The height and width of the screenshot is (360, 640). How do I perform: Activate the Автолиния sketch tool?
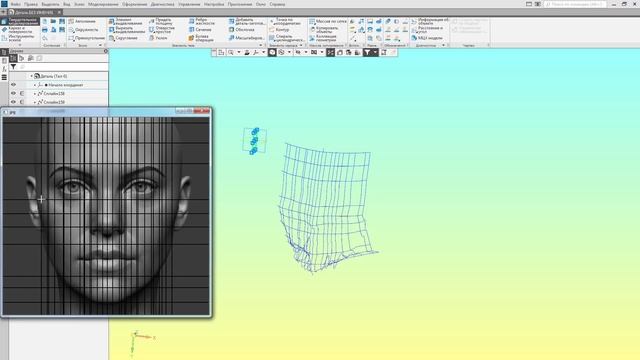pyautogui.click(x=82, y=21)
